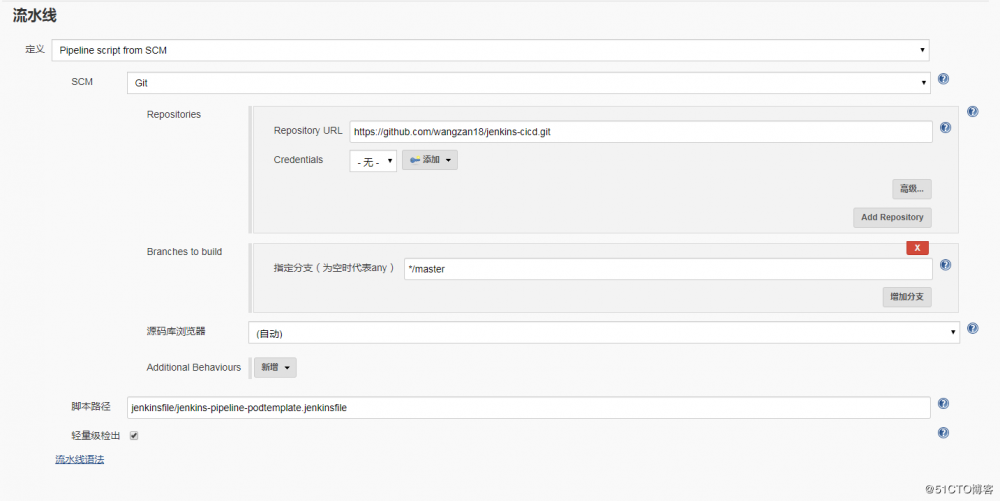
Task: Open help for 源码库浏览器 setting
Action: [973, 328]
